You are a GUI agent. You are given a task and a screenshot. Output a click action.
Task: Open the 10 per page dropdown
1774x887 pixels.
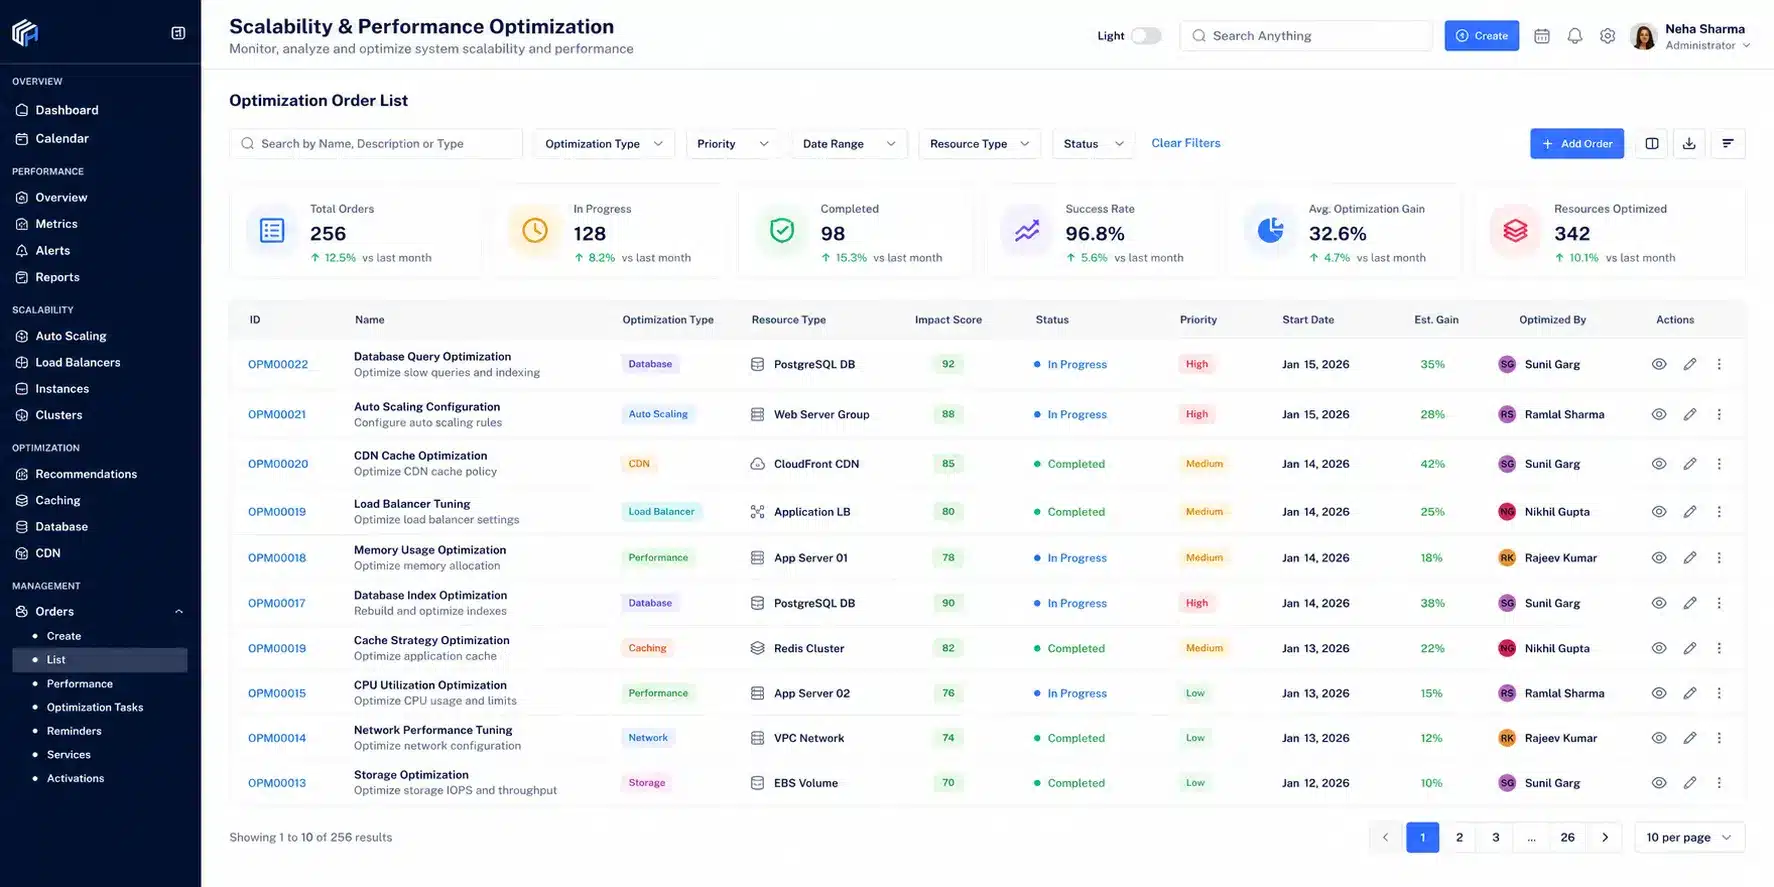tap(1689, 838)
